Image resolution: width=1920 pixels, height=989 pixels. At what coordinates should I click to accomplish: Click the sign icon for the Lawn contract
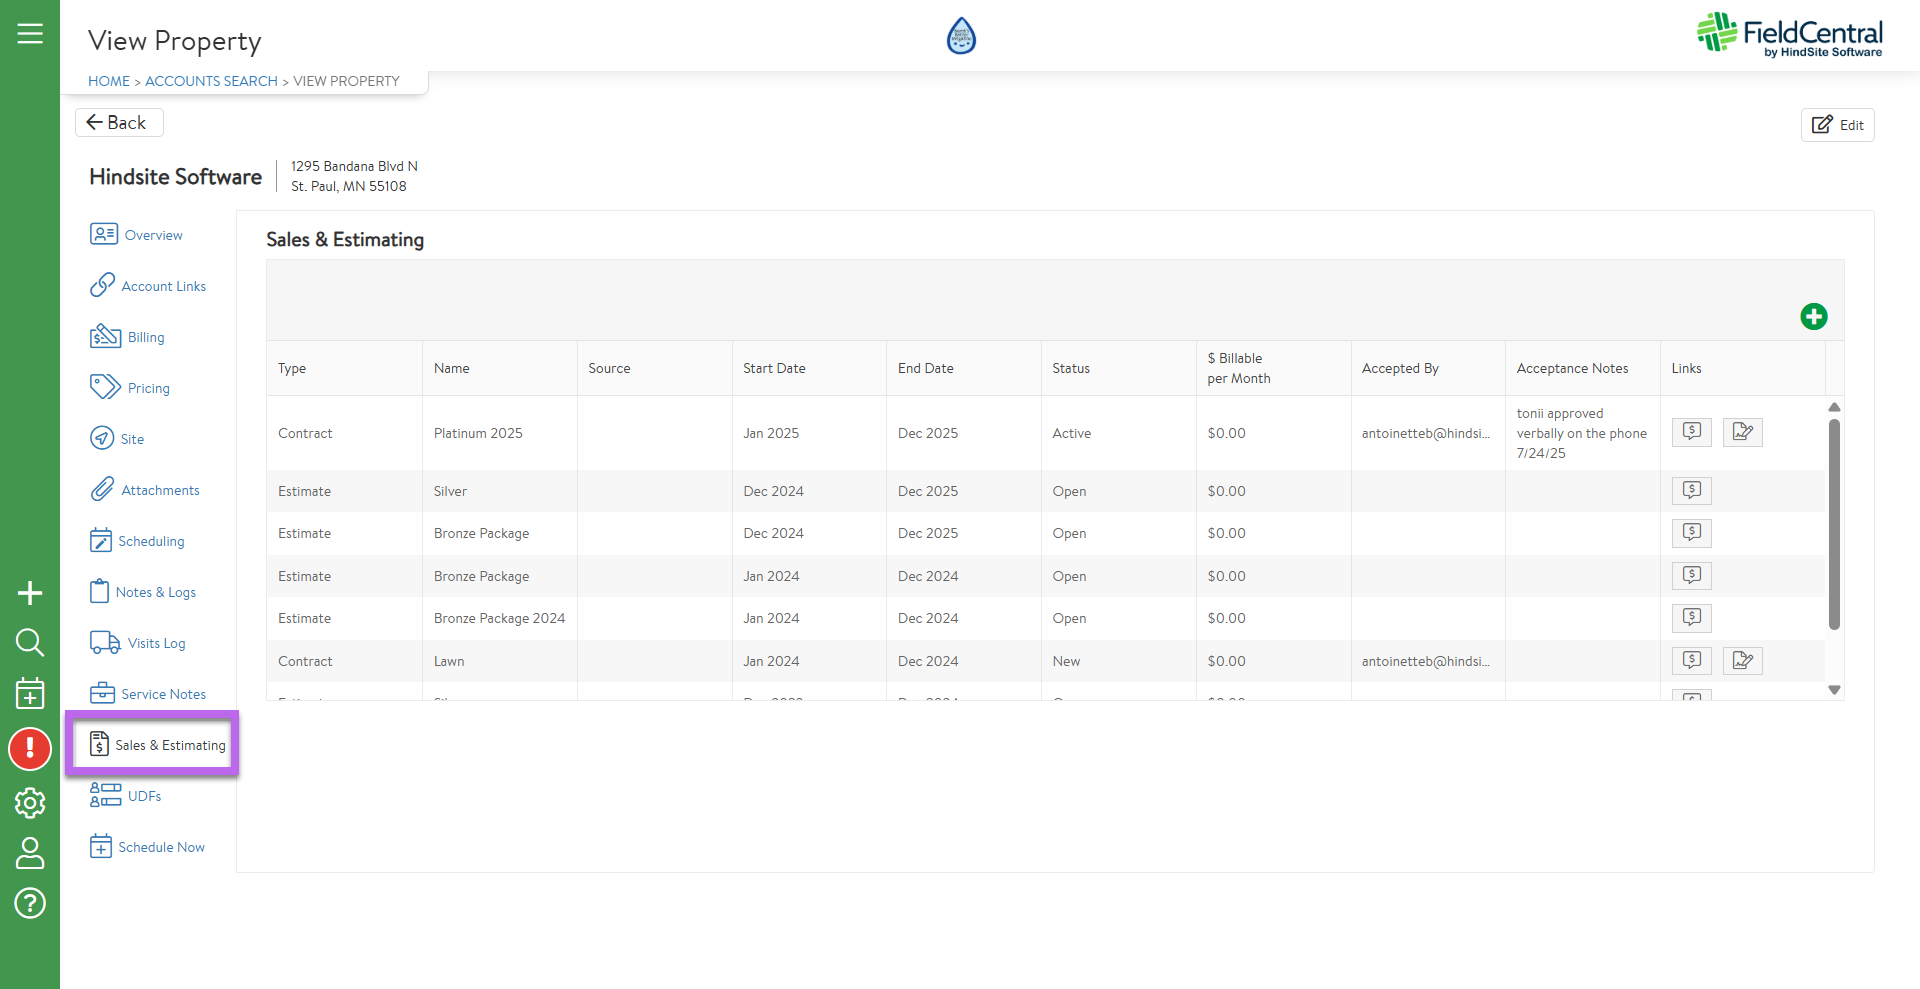coord(1742,661)
